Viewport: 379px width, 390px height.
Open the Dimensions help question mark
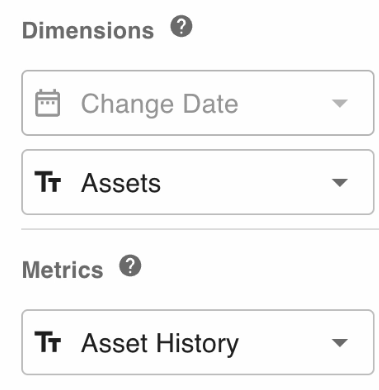pyautogui.click(x=181, y=26)
